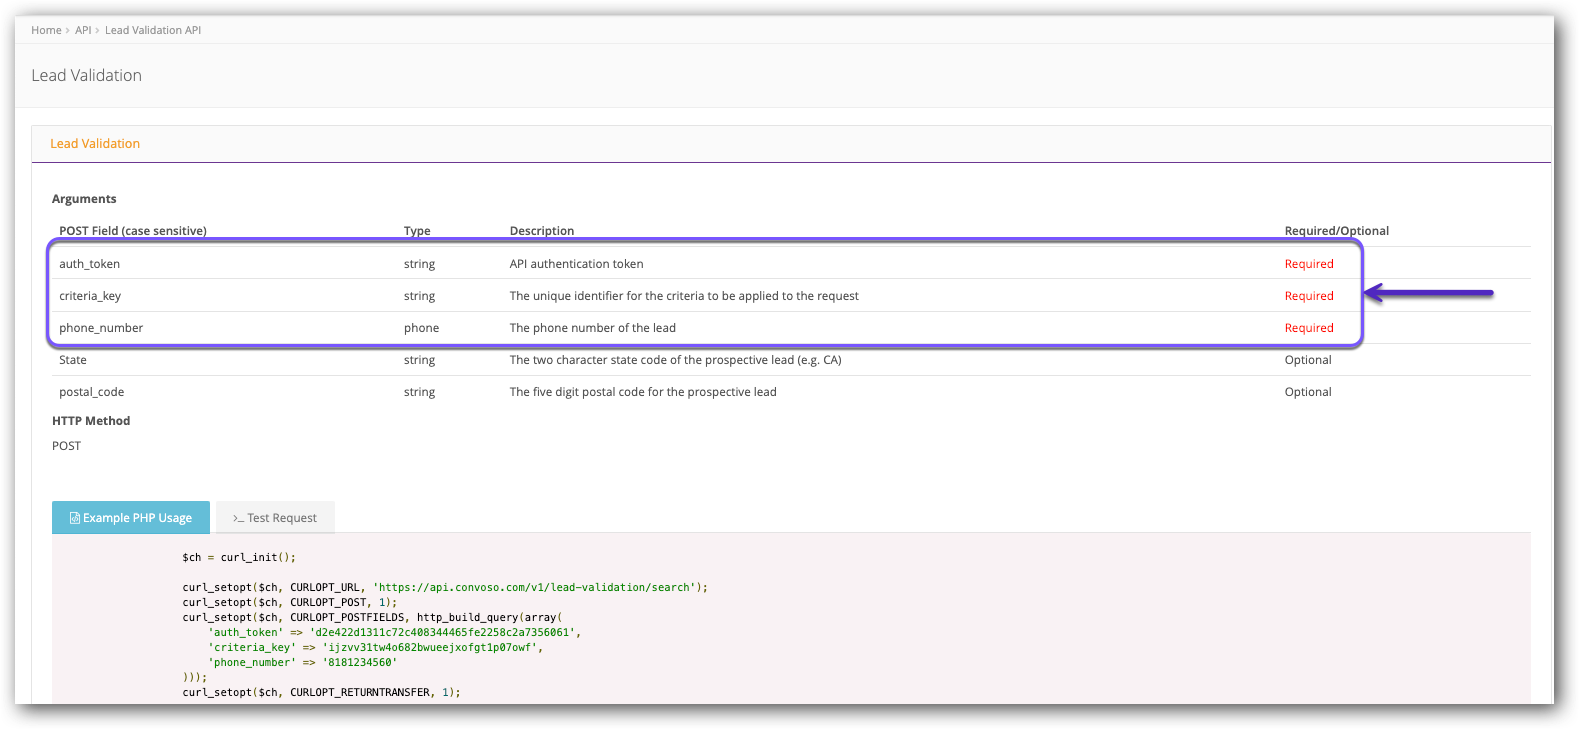1579x729 pixels.
Task: Click the 'phone' type cell
Action: click(x=421, y=328)
